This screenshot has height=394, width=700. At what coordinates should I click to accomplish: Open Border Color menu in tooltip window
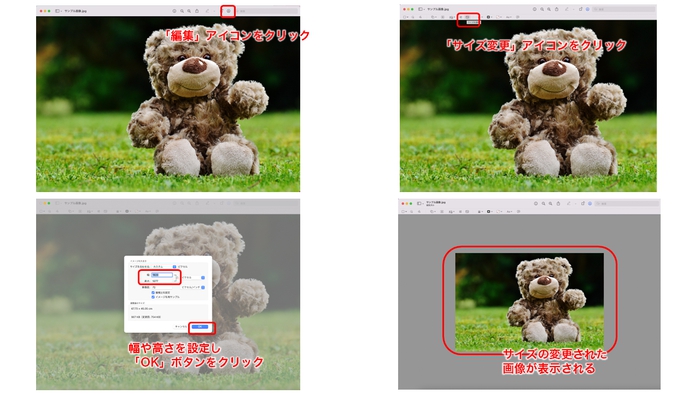[x=488, y=17]
